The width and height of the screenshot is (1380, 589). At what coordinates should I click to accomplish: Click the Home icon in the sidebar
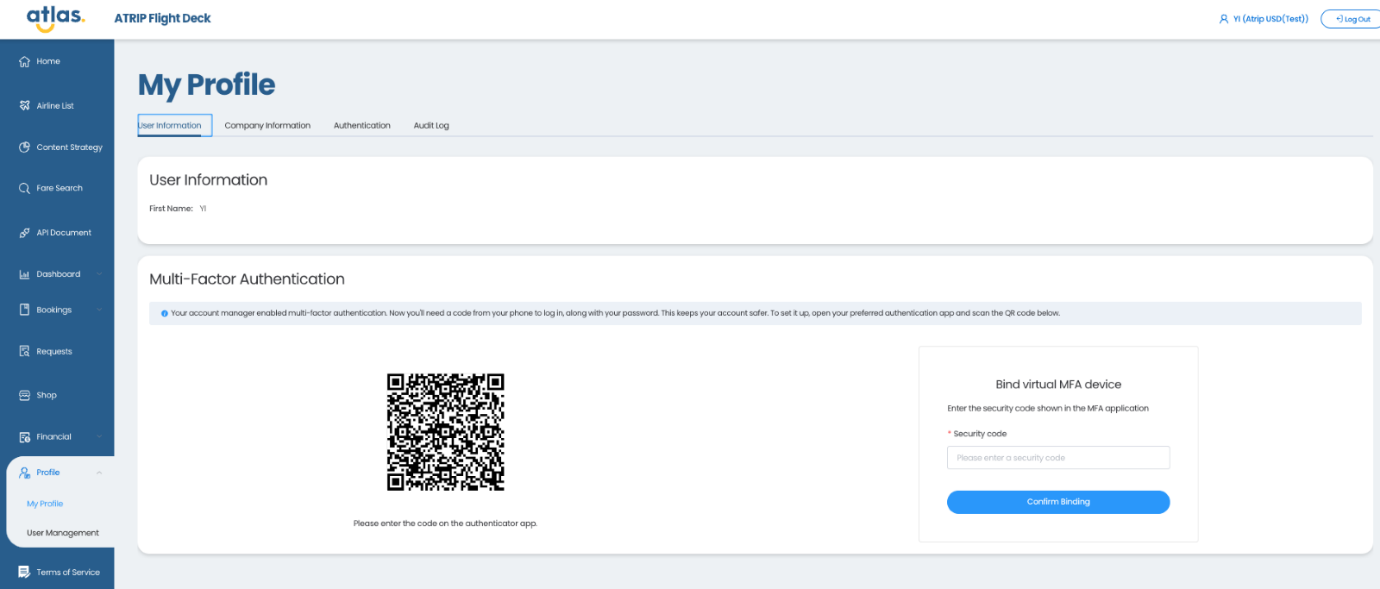pos(25,62)
